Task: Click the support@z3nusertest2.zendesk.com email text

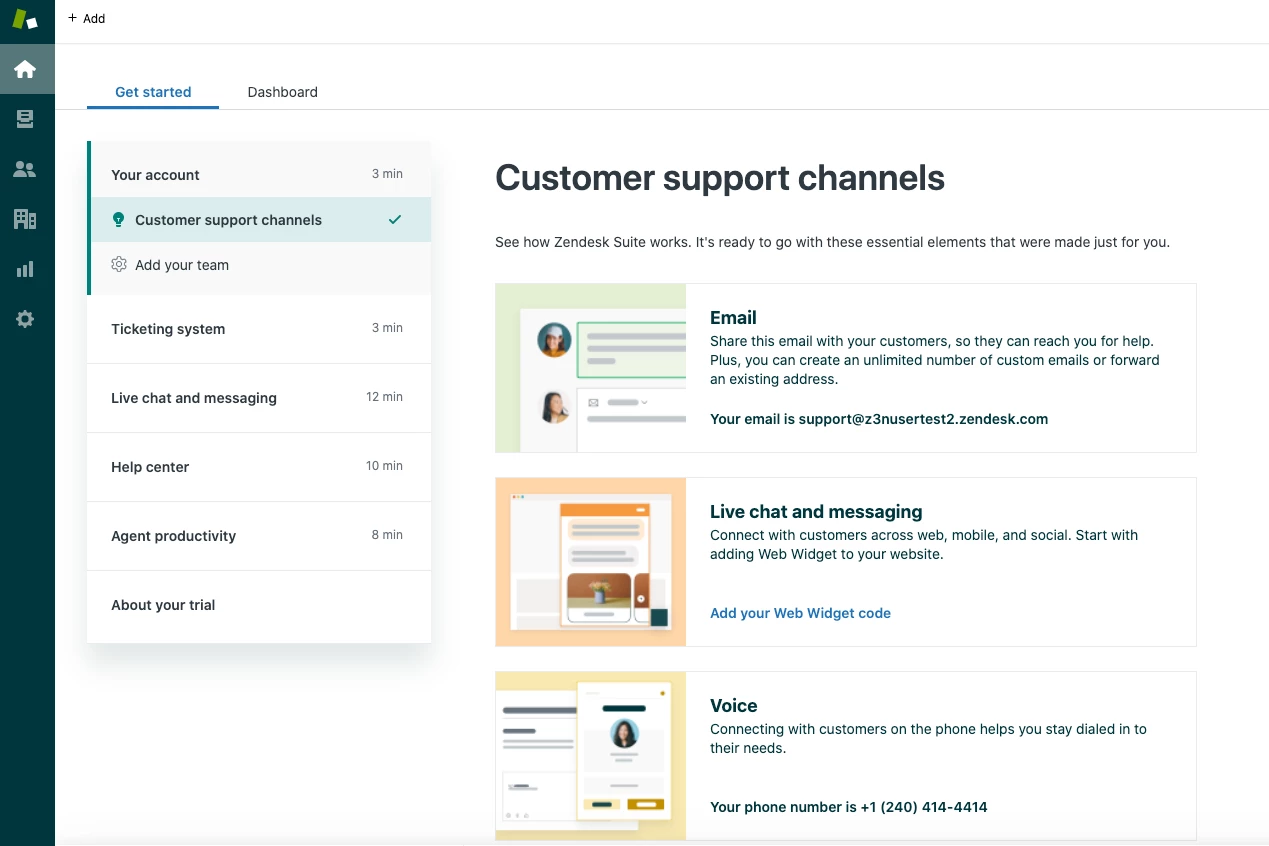Action: (923, 419)
